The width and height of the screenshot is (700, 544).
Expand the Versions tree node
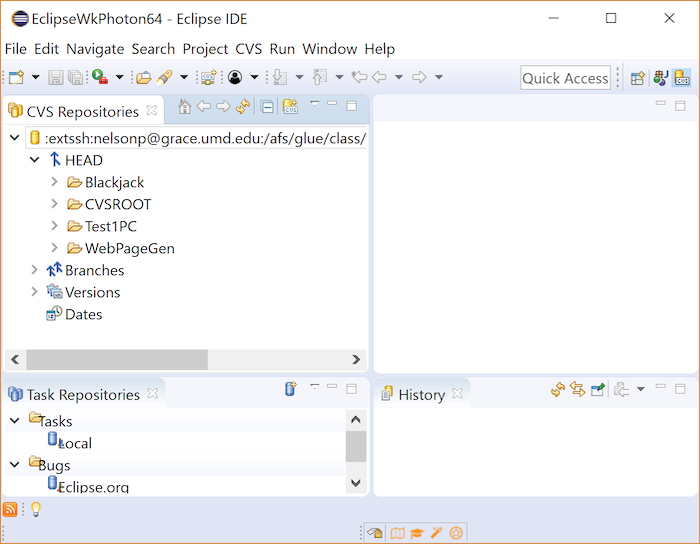pyautogui.click(x=35, y=292)
